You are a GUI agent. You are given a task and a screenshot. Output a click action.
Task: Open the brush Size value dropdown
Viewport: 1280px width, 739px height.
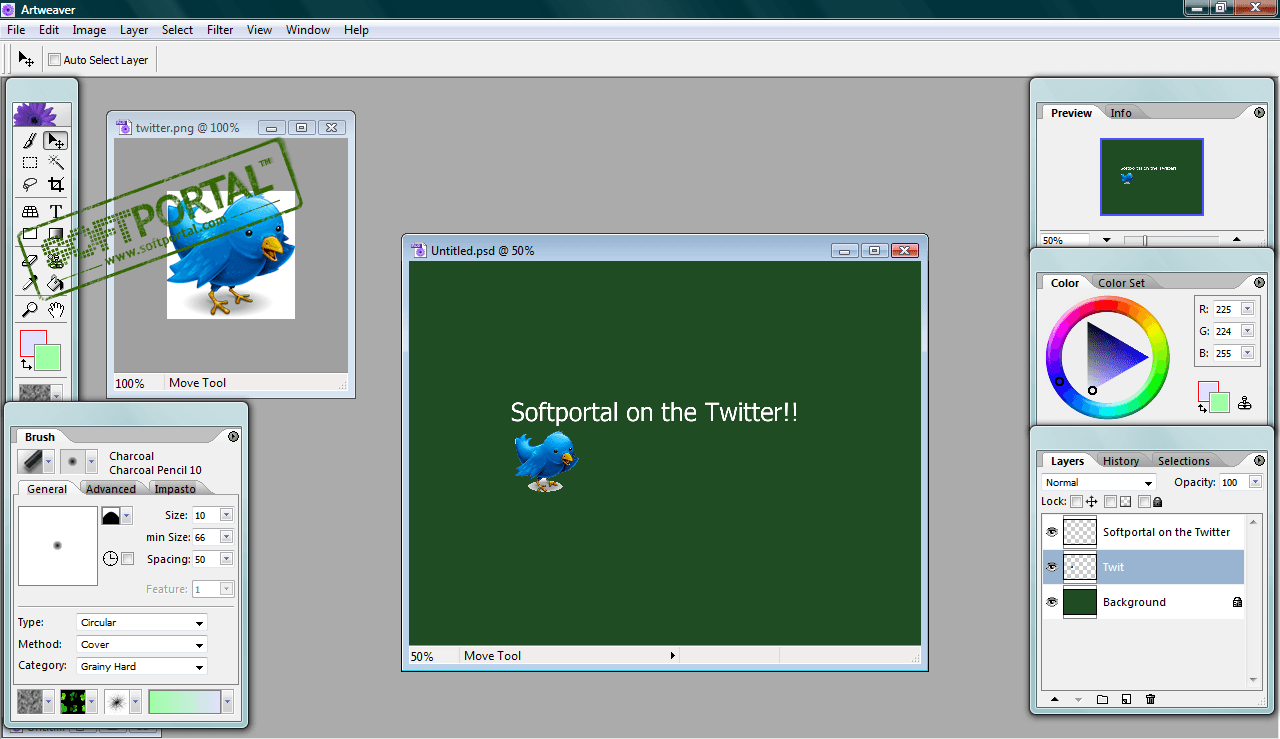(226, 515)
